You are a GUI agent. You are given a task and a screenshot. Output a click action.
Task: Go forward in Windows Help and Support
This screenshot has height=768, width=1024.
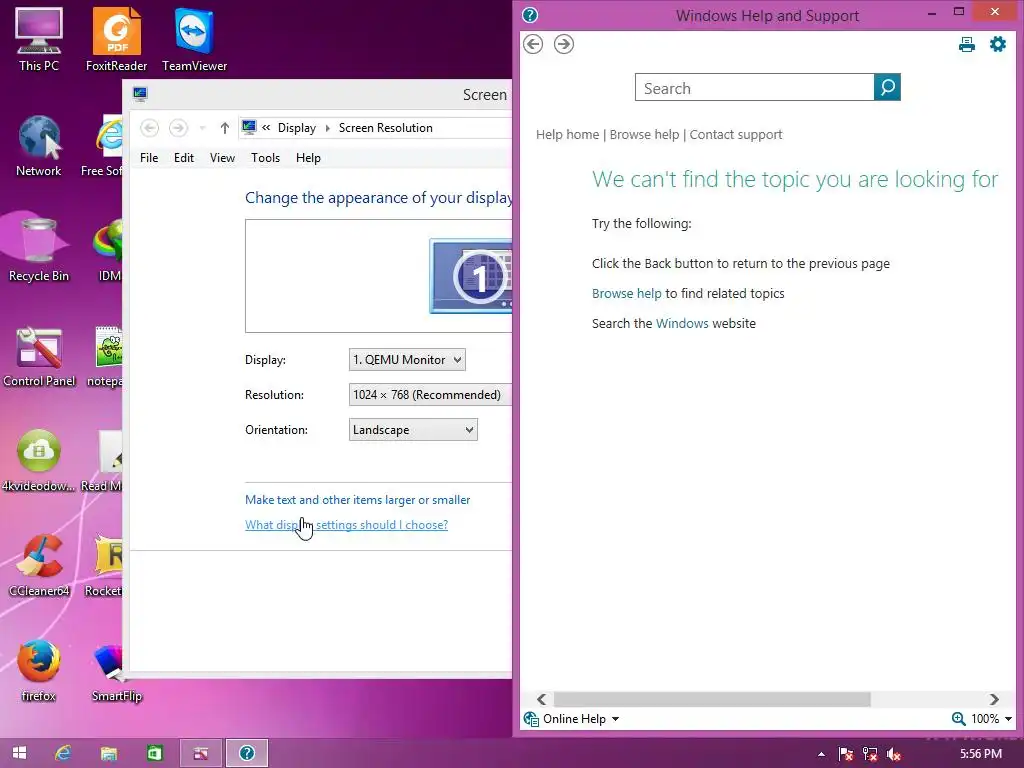564,44
